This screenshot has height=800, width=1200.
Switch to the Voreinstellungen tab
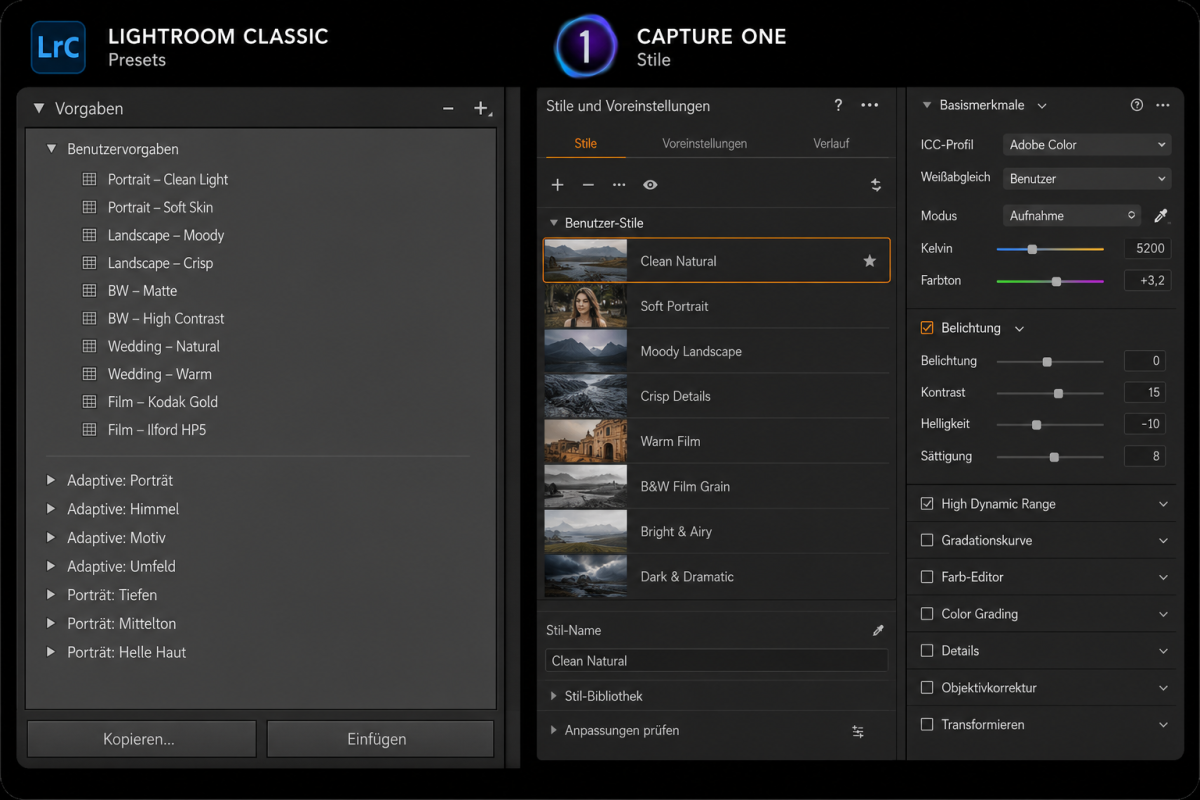click(x=704, y=143)
